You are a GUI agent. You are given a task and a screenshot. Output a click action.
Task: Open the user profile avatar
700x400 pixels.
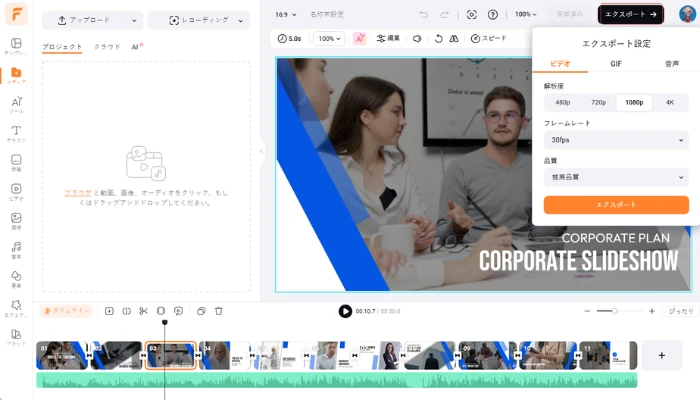coord(688,14)
